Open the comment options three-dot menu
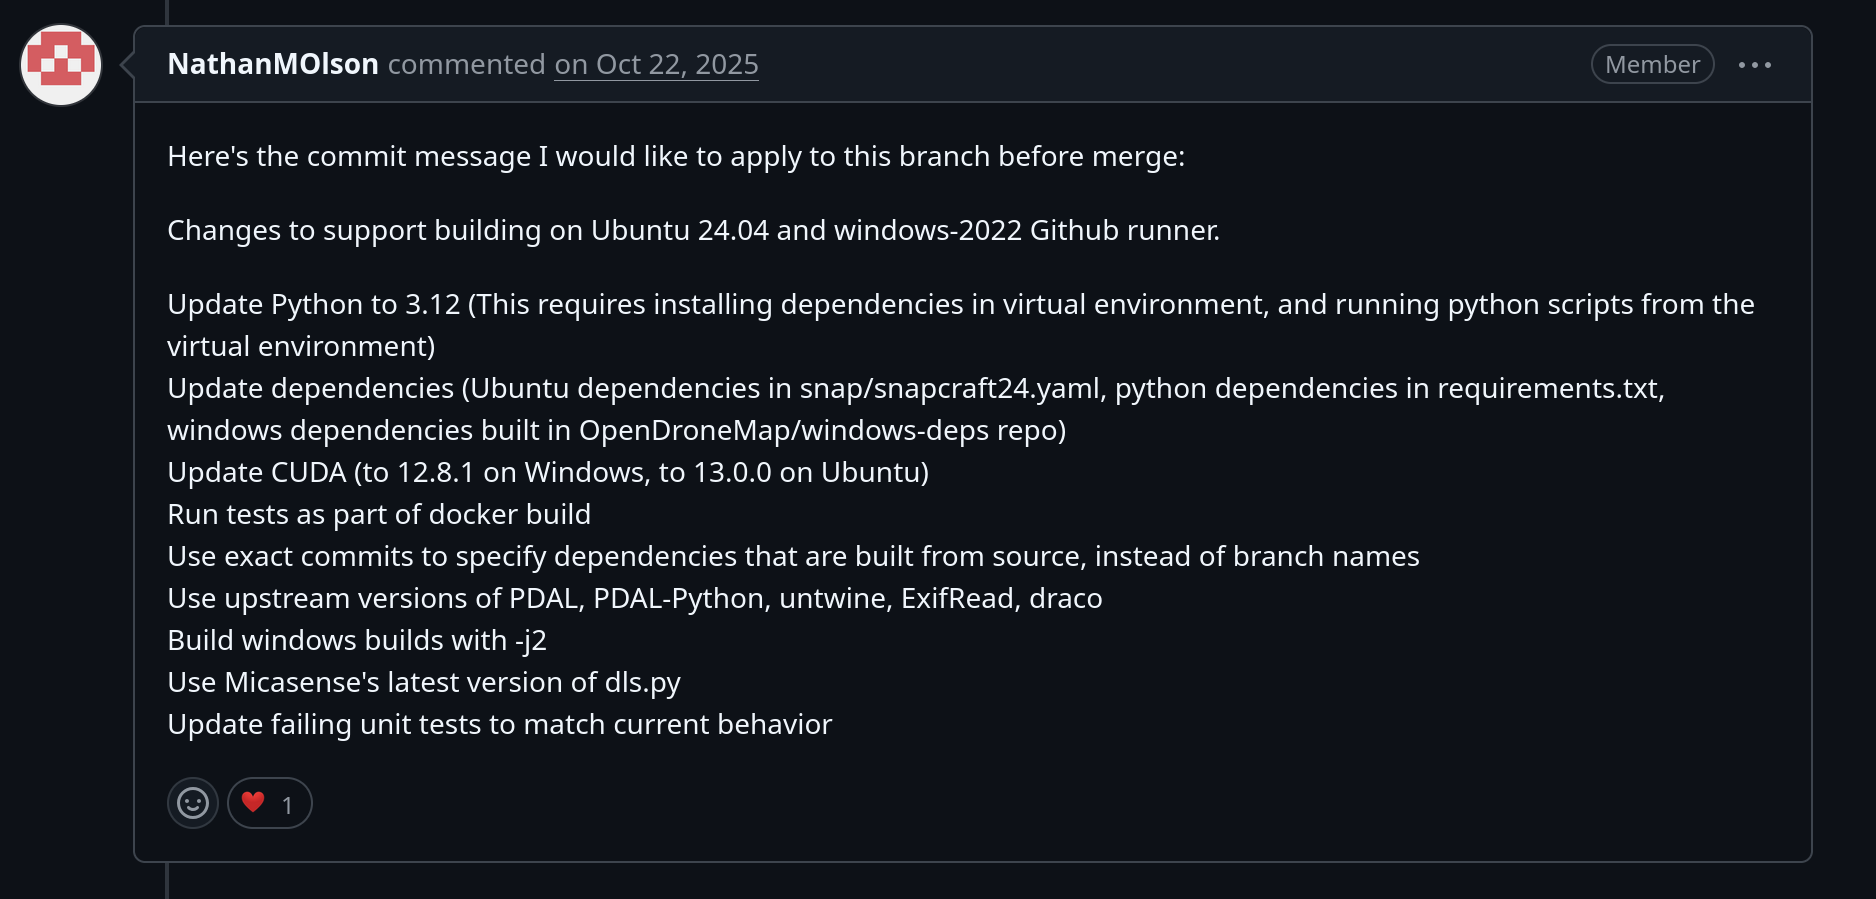The image size is (1876, 899). tap(1754, 65)
